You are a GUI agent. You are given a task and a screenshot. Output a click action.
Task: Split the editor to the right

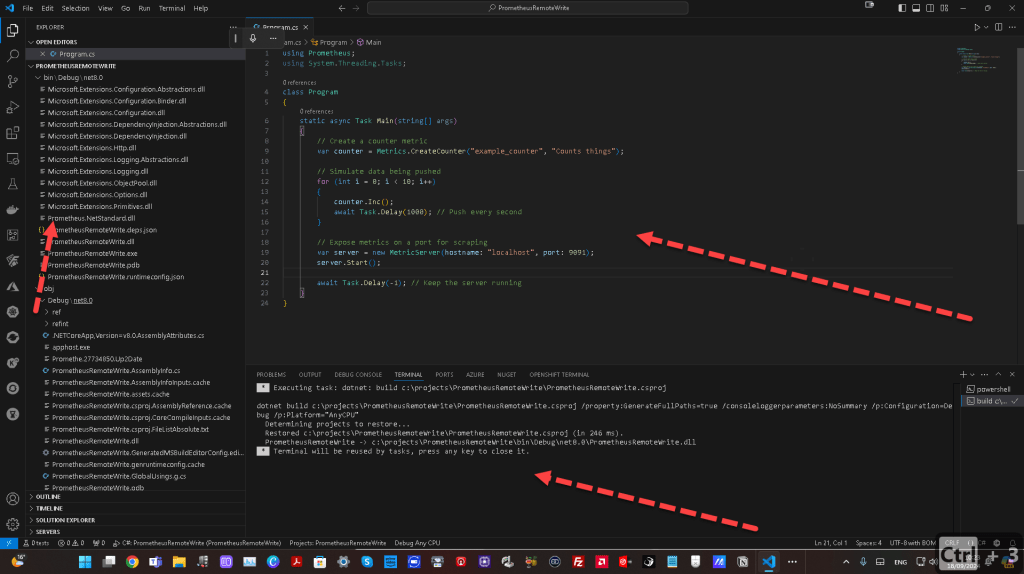click(x=999, y=27)
